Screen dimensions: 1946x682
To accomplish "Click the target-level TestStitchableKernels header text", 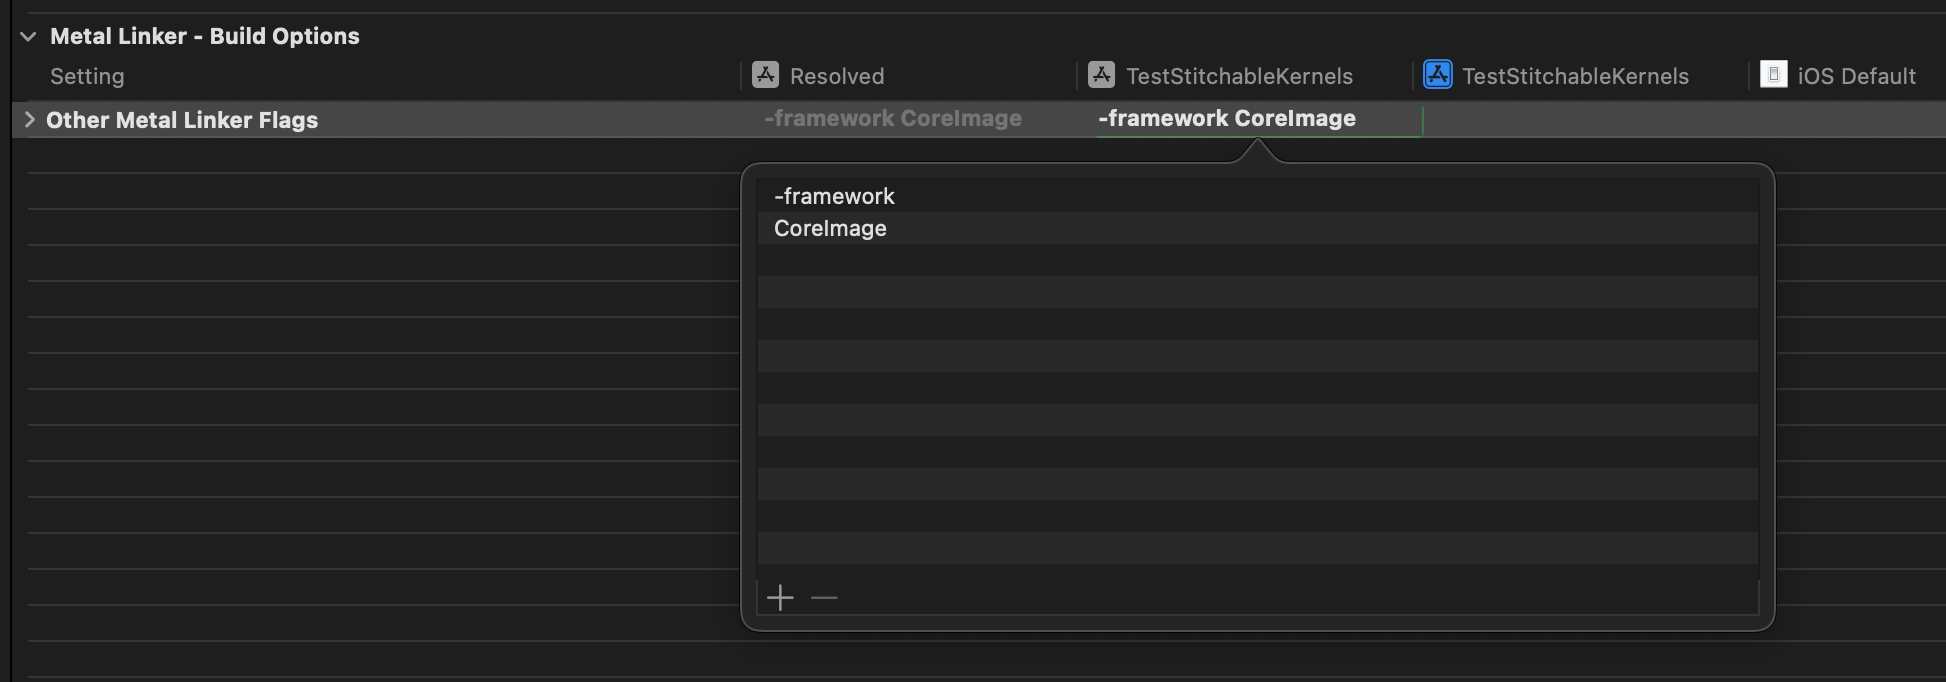I will pyautogui.click(x=1575, y=76).
